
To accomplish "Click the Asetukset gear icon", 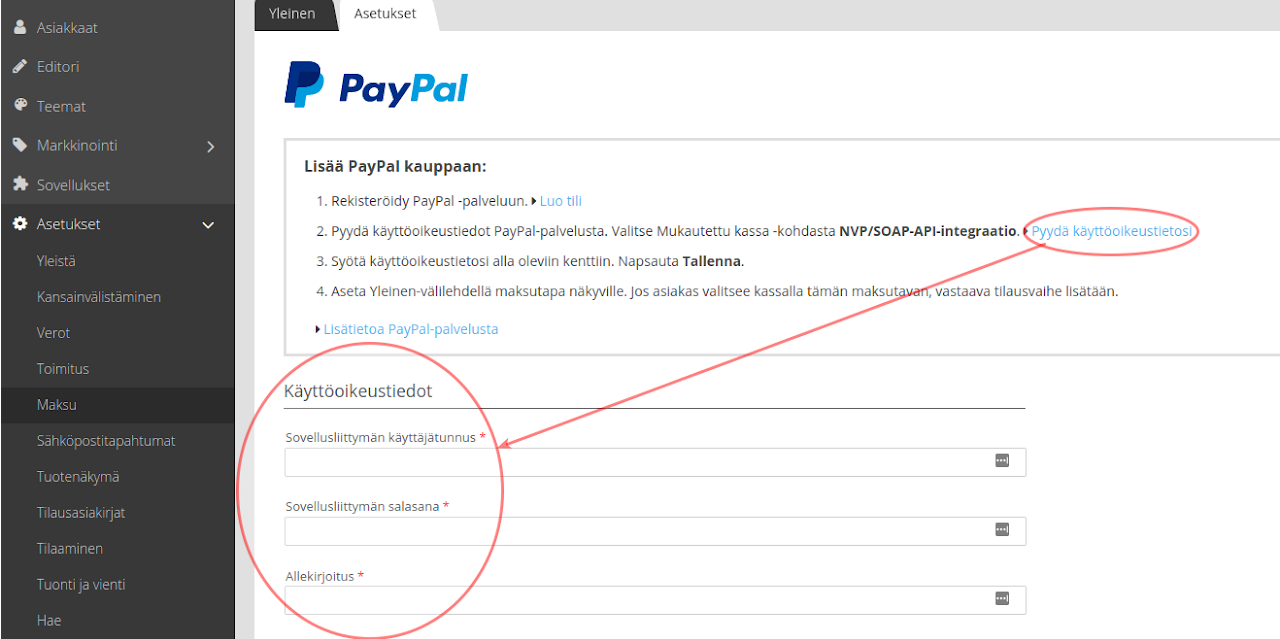I will click(x=19, y=224).
